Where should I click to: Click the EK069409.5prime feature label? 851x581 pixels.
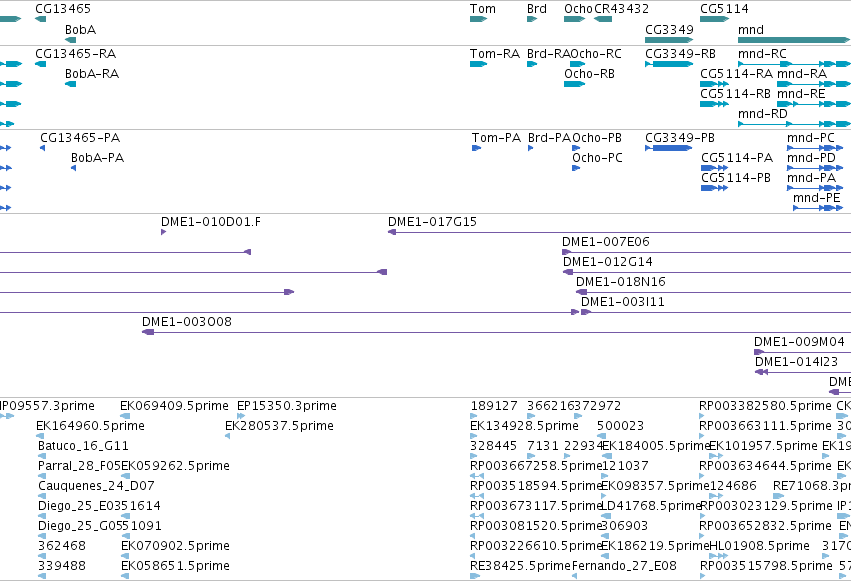pyautogui.click(x=175, y=406)
